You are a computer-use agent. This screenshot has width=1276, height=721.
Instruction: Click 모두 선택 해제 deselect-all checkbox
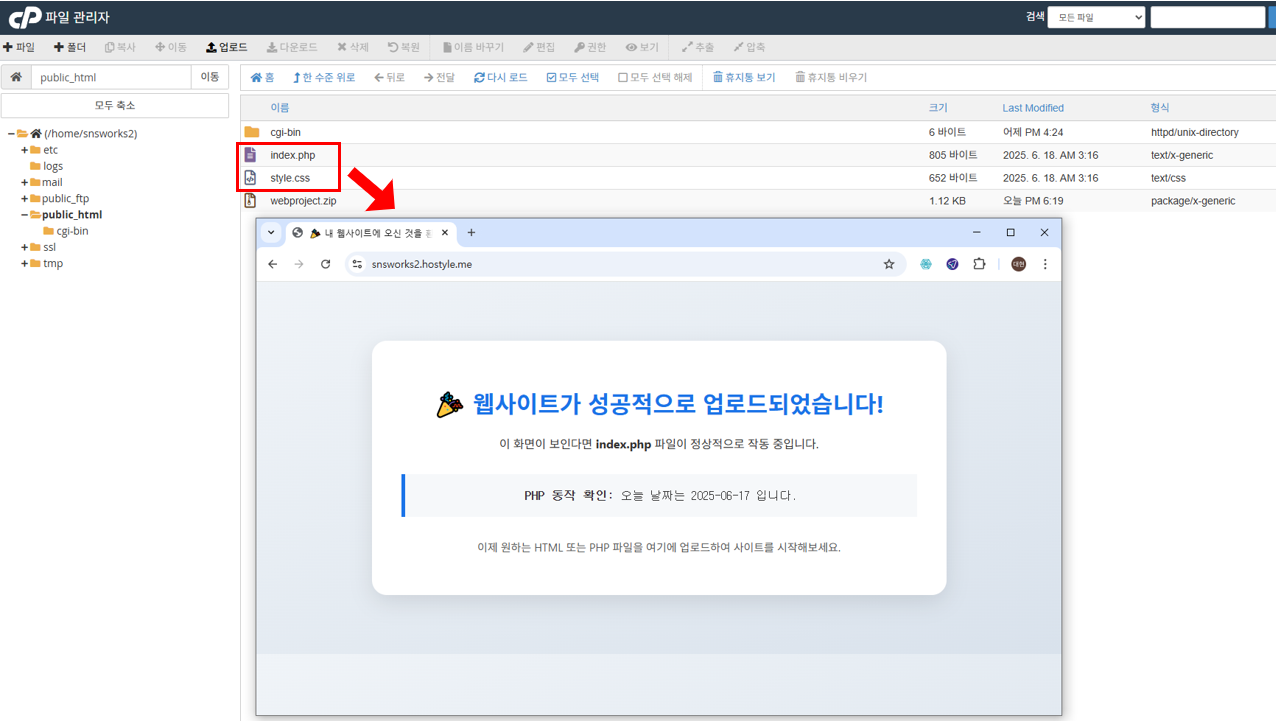655,77
